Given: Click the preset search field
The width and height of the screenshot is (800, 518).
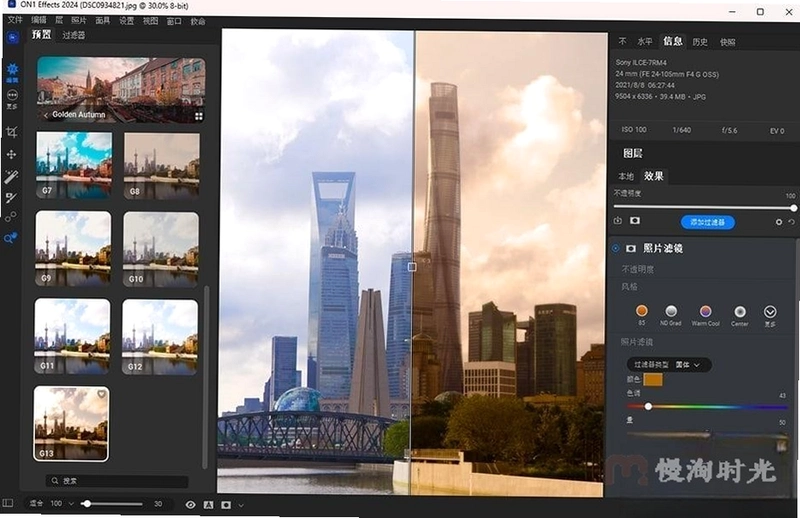Looking at the screenshot, I should pyautogui.click(x=117, y=481).
